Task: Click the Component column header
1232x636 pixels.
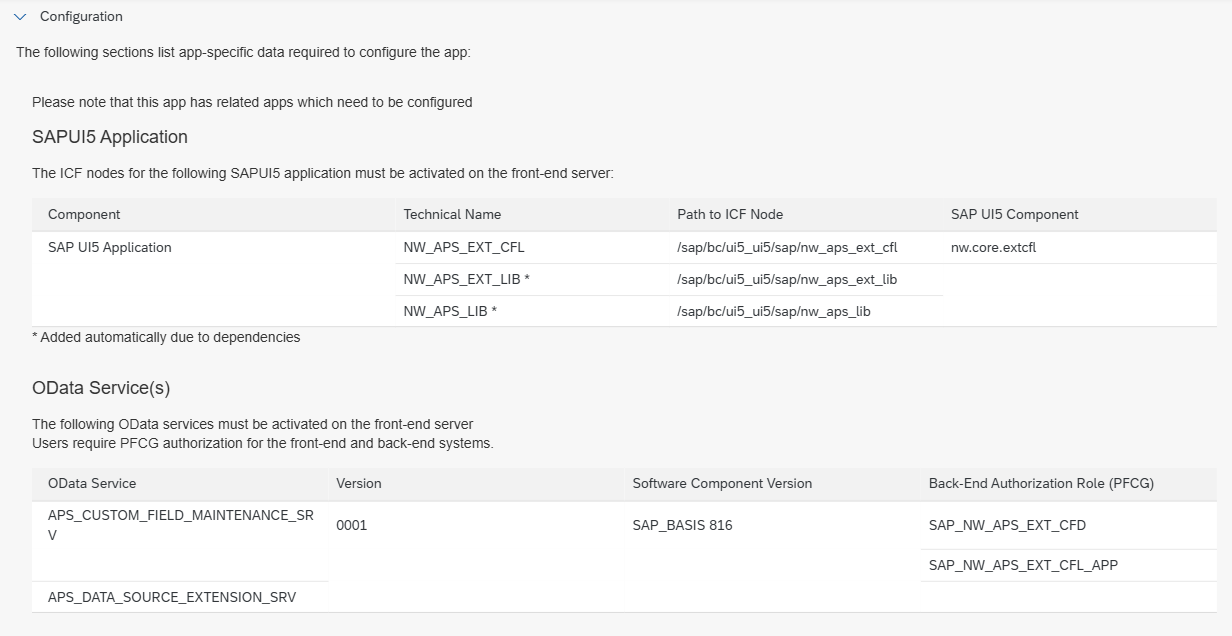Action: point(84,214)
